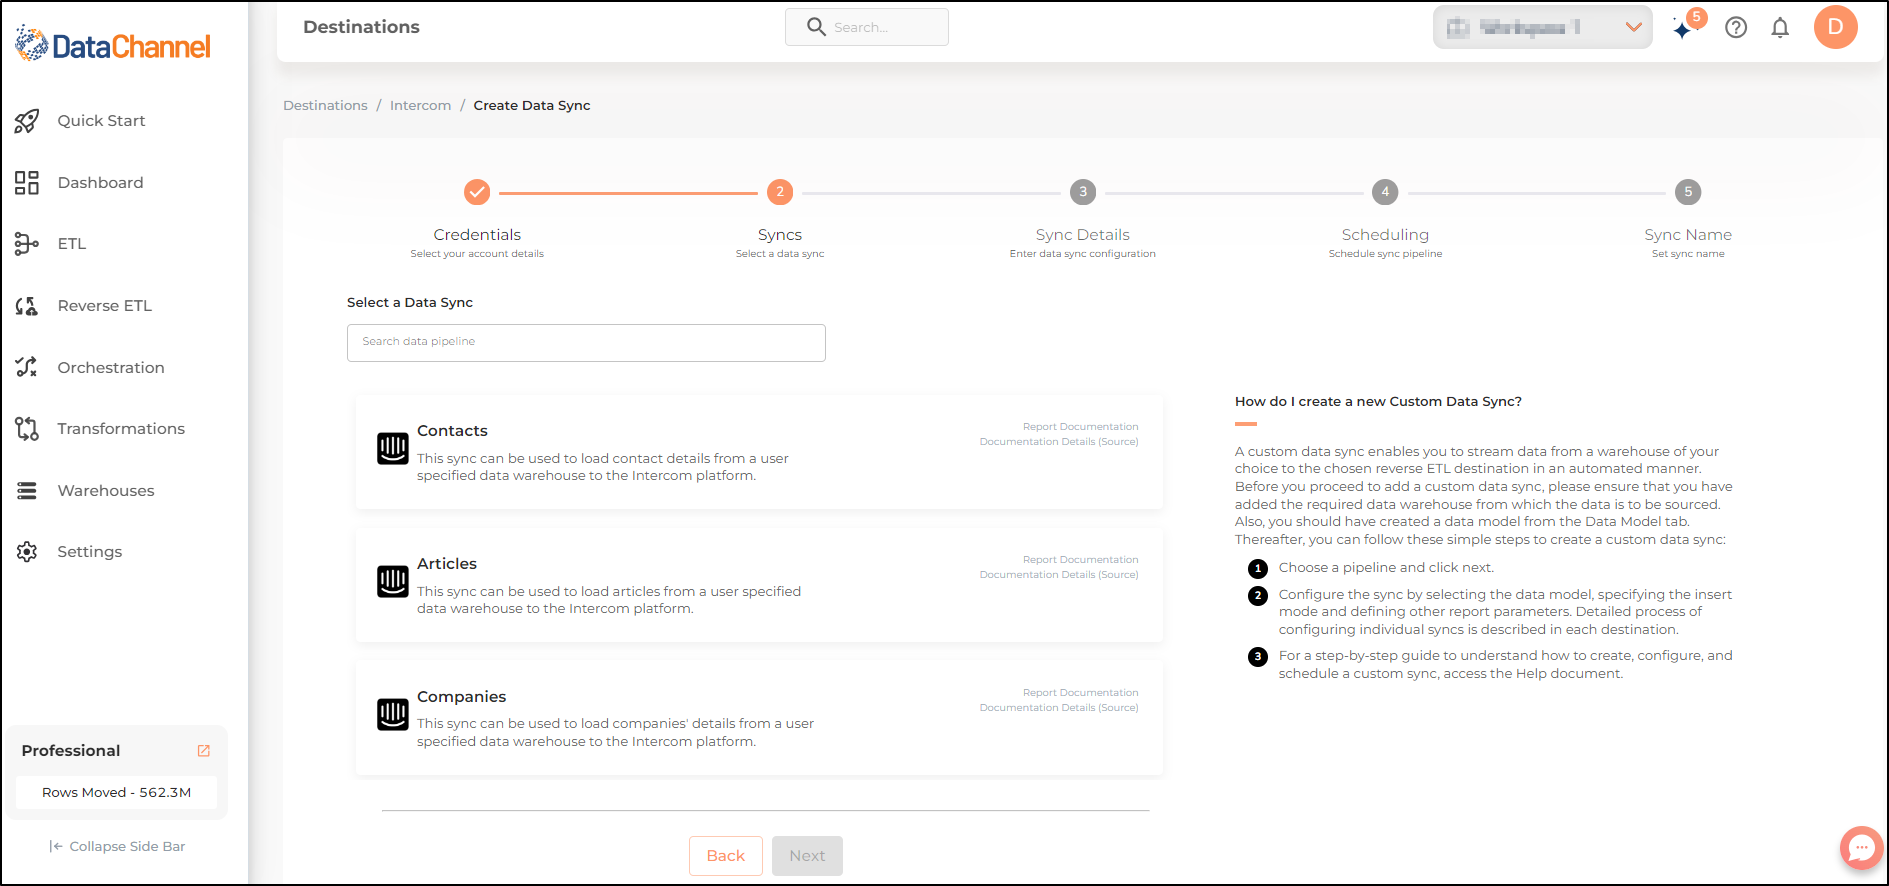Open the notifications bell

[1780, 27]
